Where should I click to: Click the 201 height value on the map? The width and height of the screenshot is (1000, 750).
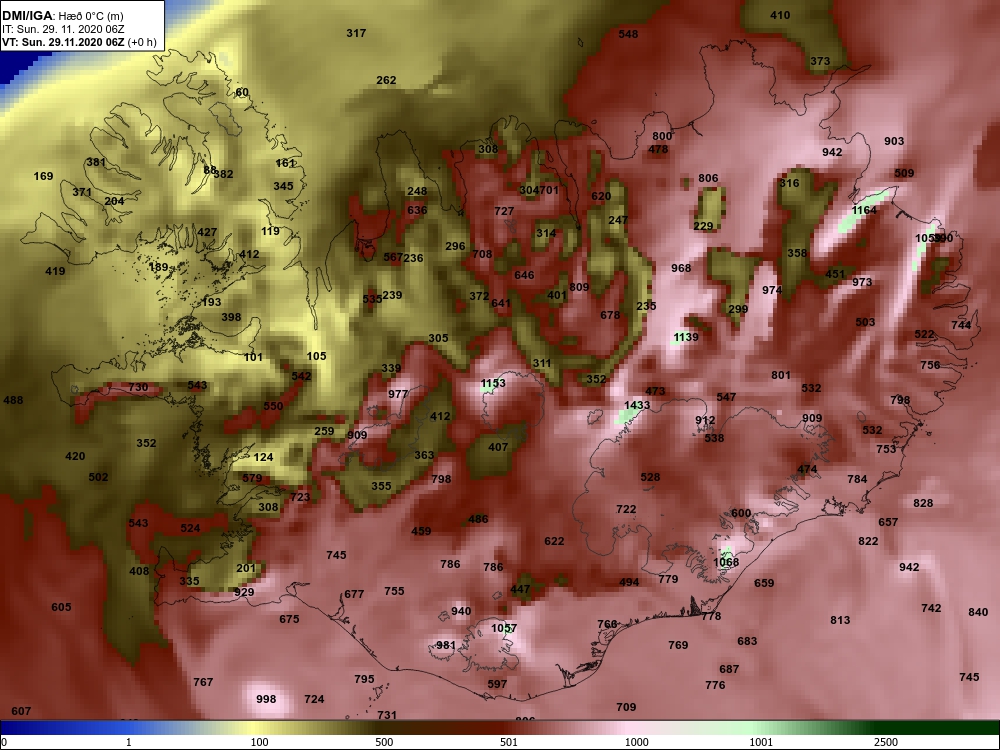click(x=246, y=568)
